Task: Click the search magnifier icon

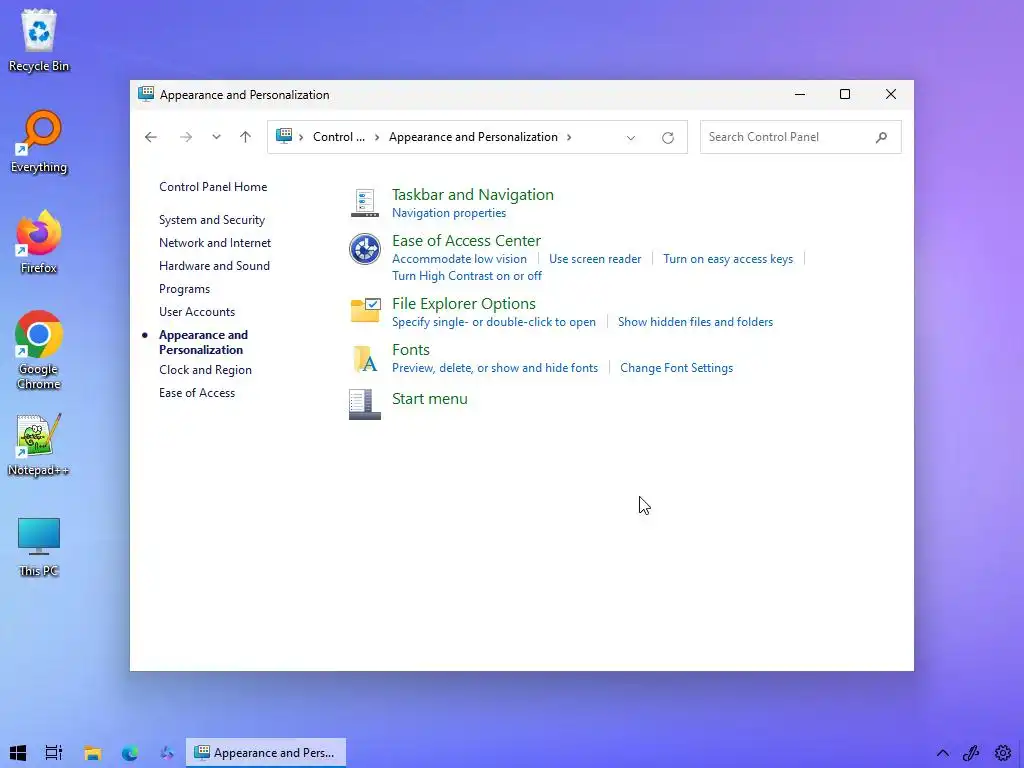Action: [882, 137]
